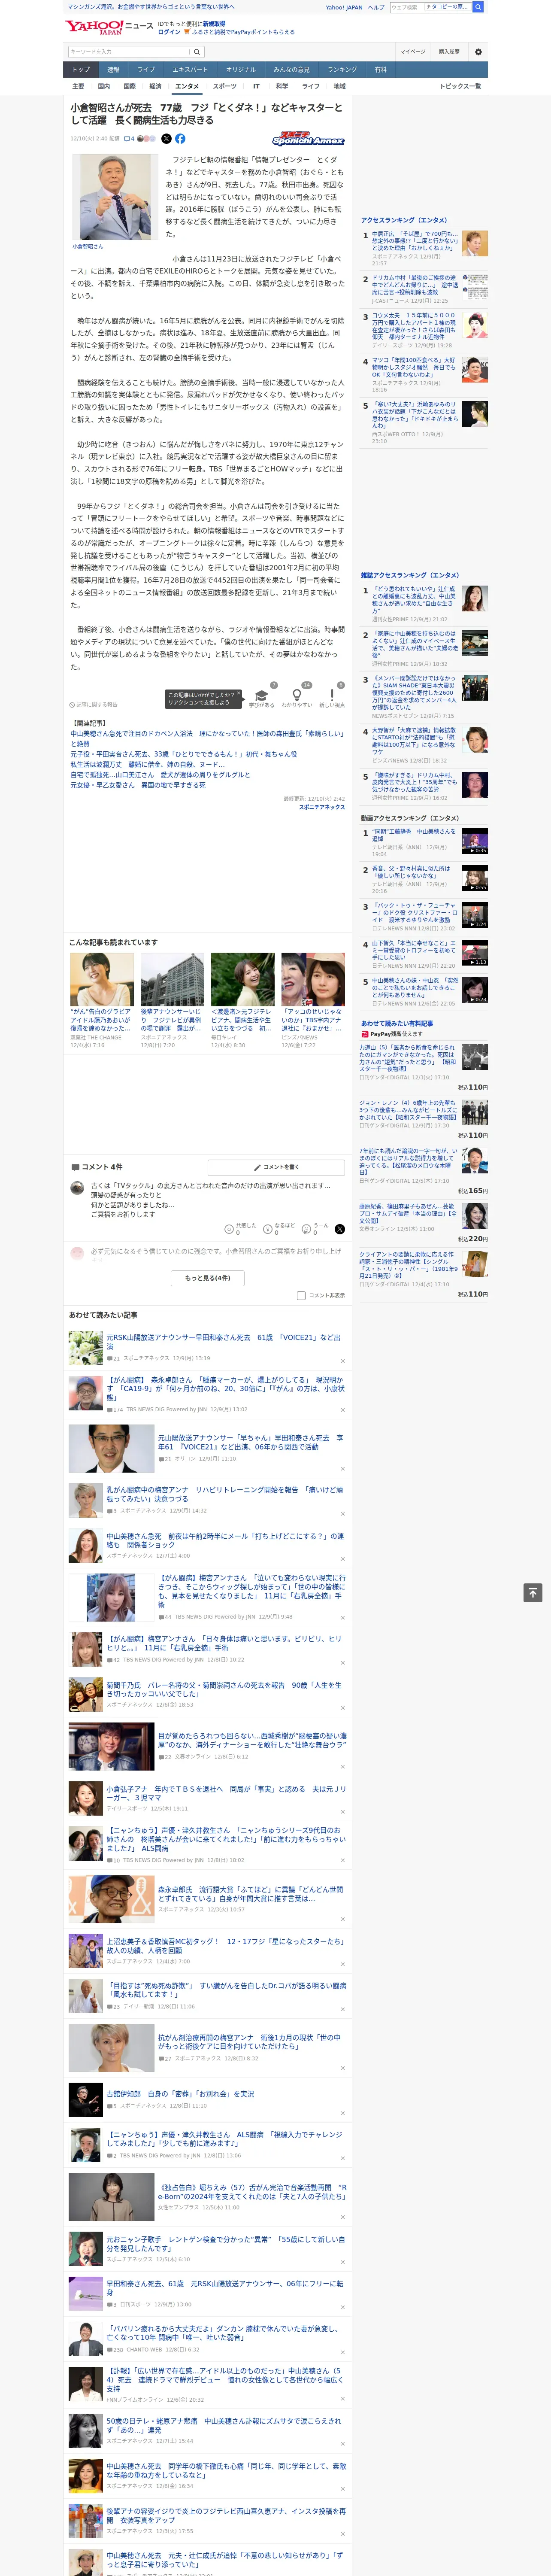Screen dimensions: 551x2576
Task: Click first commenter avatar icon
Action: tap(77, 1188)
